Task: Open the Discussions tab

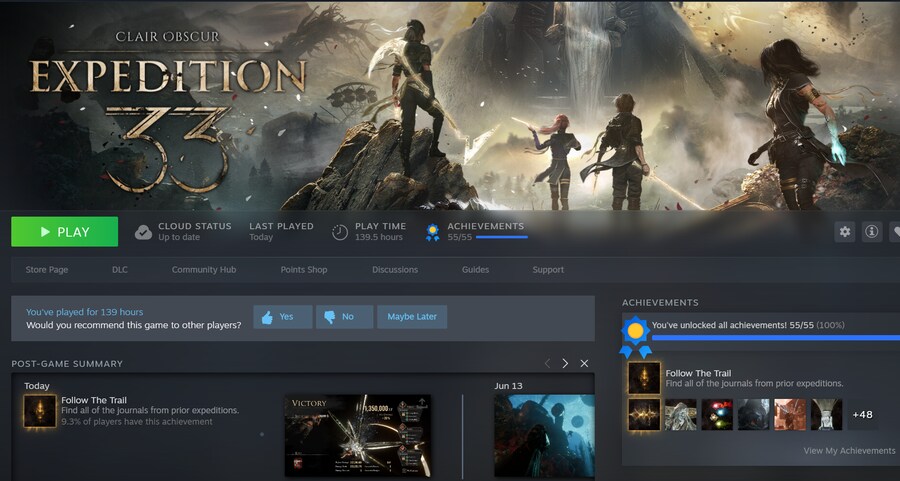Action: (x=395, y=270)
